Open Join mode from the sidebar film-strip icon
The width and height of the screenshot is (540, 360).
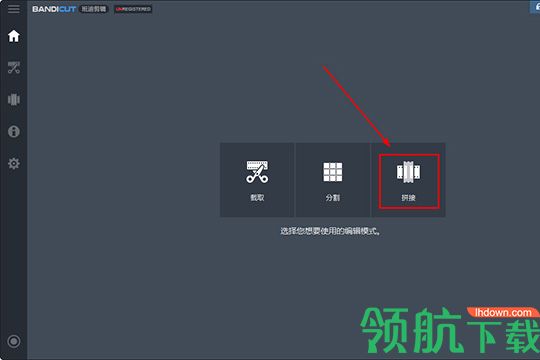14,100
